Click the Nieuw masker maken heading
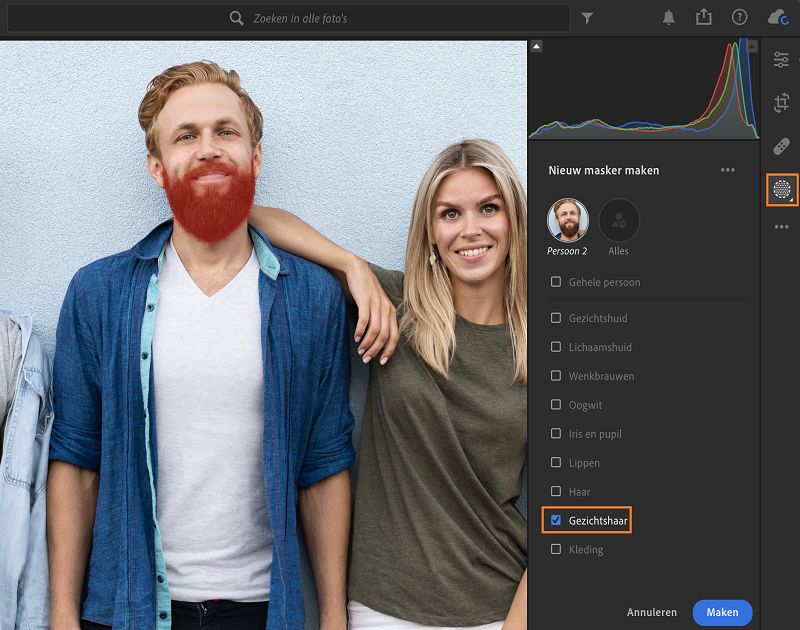Image resolution: width=800 pixels, height=630 pixels. pyautogui.click(x=604, y=170)
